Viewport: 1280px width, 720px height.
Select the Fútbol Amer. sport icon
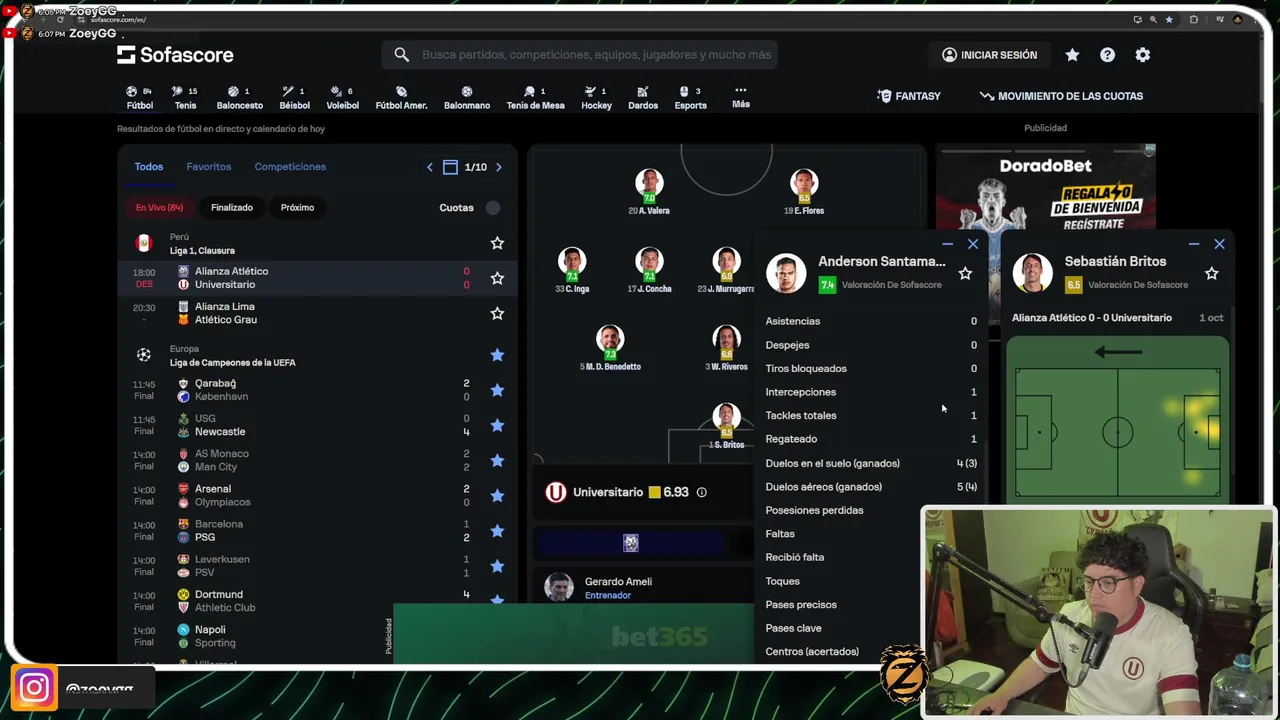401,97
